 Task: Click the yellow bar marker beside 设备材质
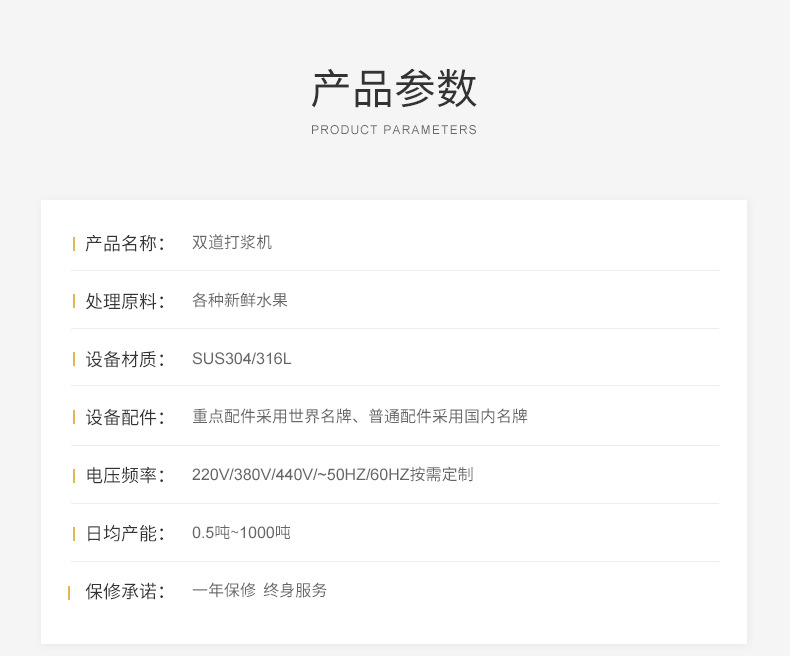click(x=74, y=360)
